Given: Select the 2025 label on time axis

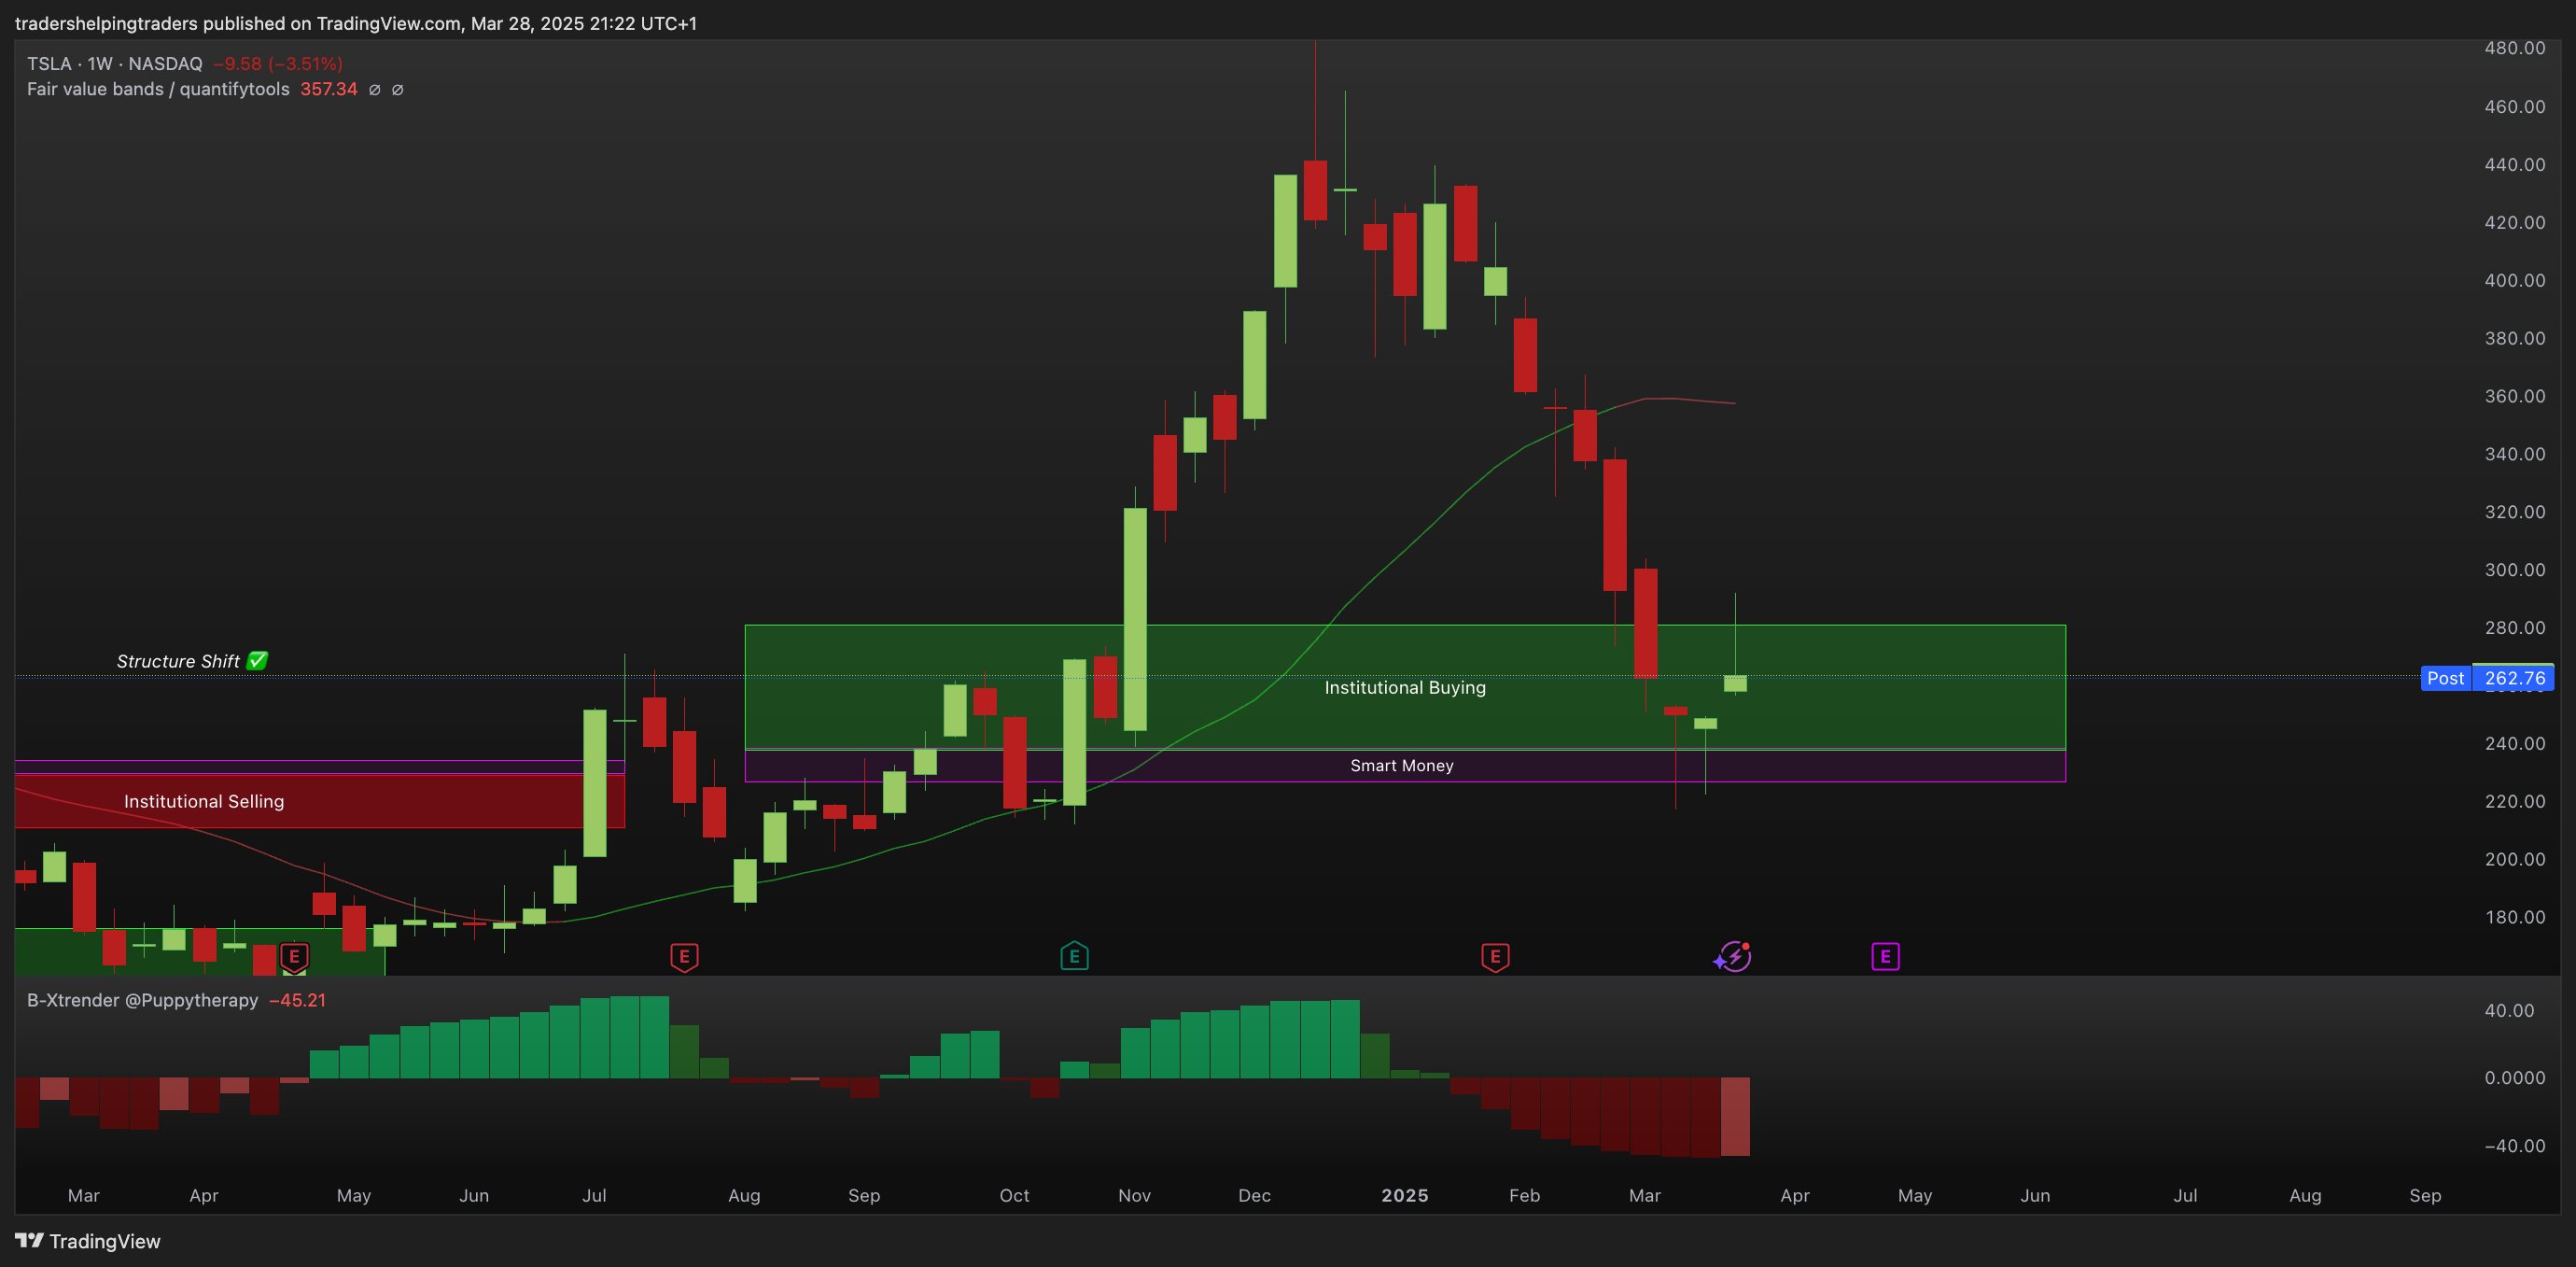Looking at the screenshot, I should [1404, 1195].
